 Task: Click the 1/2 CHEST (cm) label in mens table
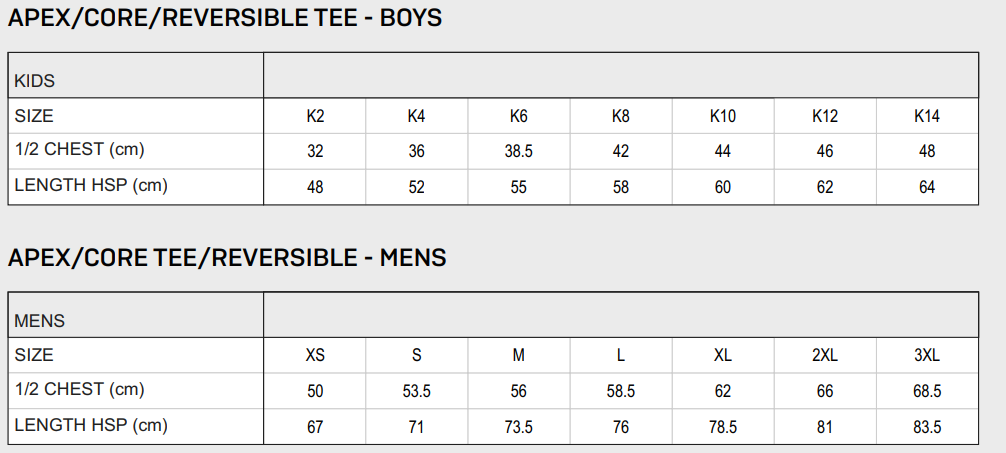point(80,390)
